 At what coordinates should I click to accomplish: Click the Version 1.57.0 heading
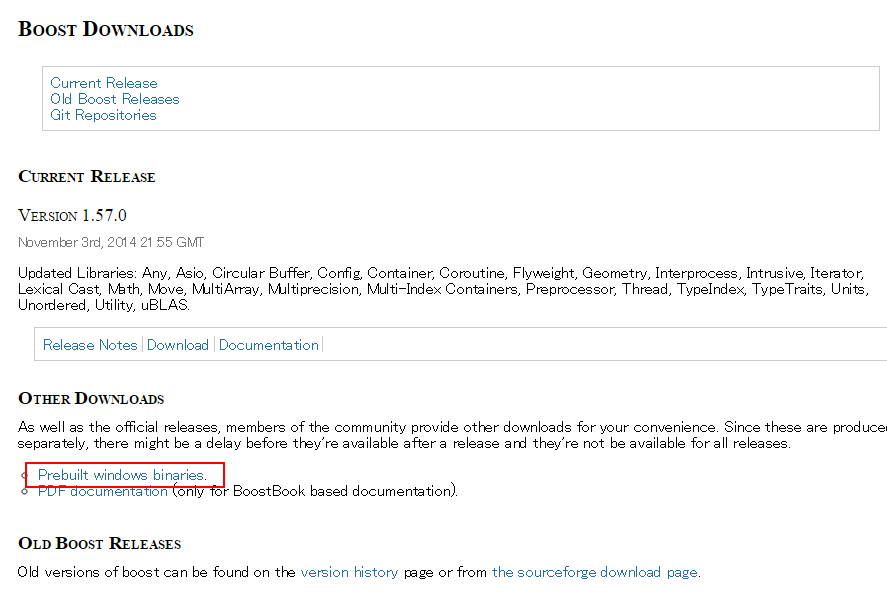(72, 216)
